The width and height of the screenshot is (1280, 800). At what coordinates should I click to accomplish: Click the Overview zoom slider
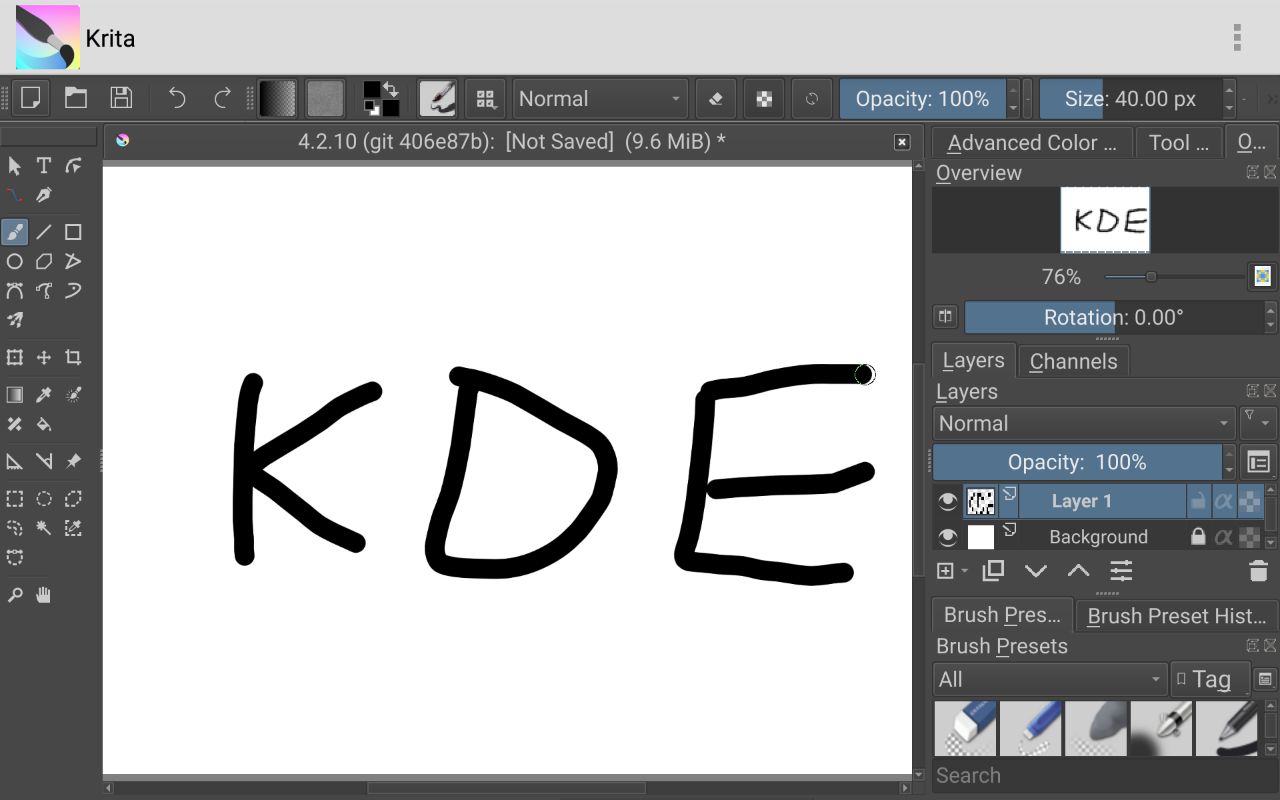[x=1174, y=277]
